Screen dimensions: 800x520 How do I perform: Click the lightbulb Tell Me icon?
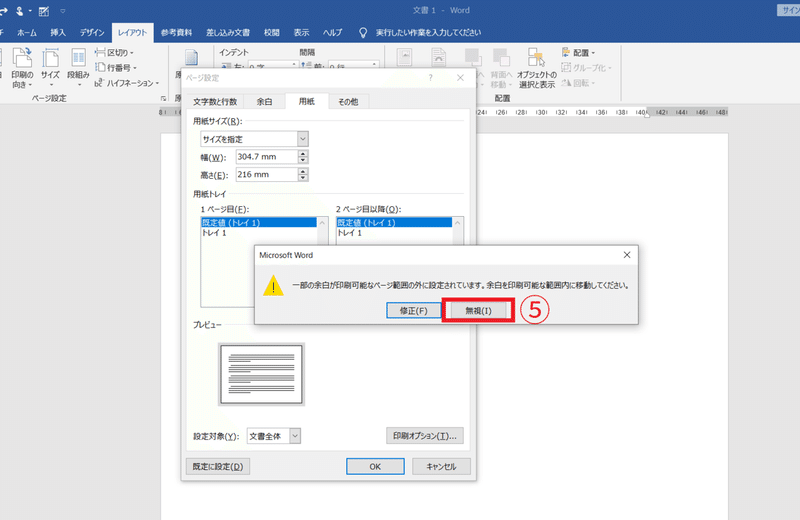point(363,33)
